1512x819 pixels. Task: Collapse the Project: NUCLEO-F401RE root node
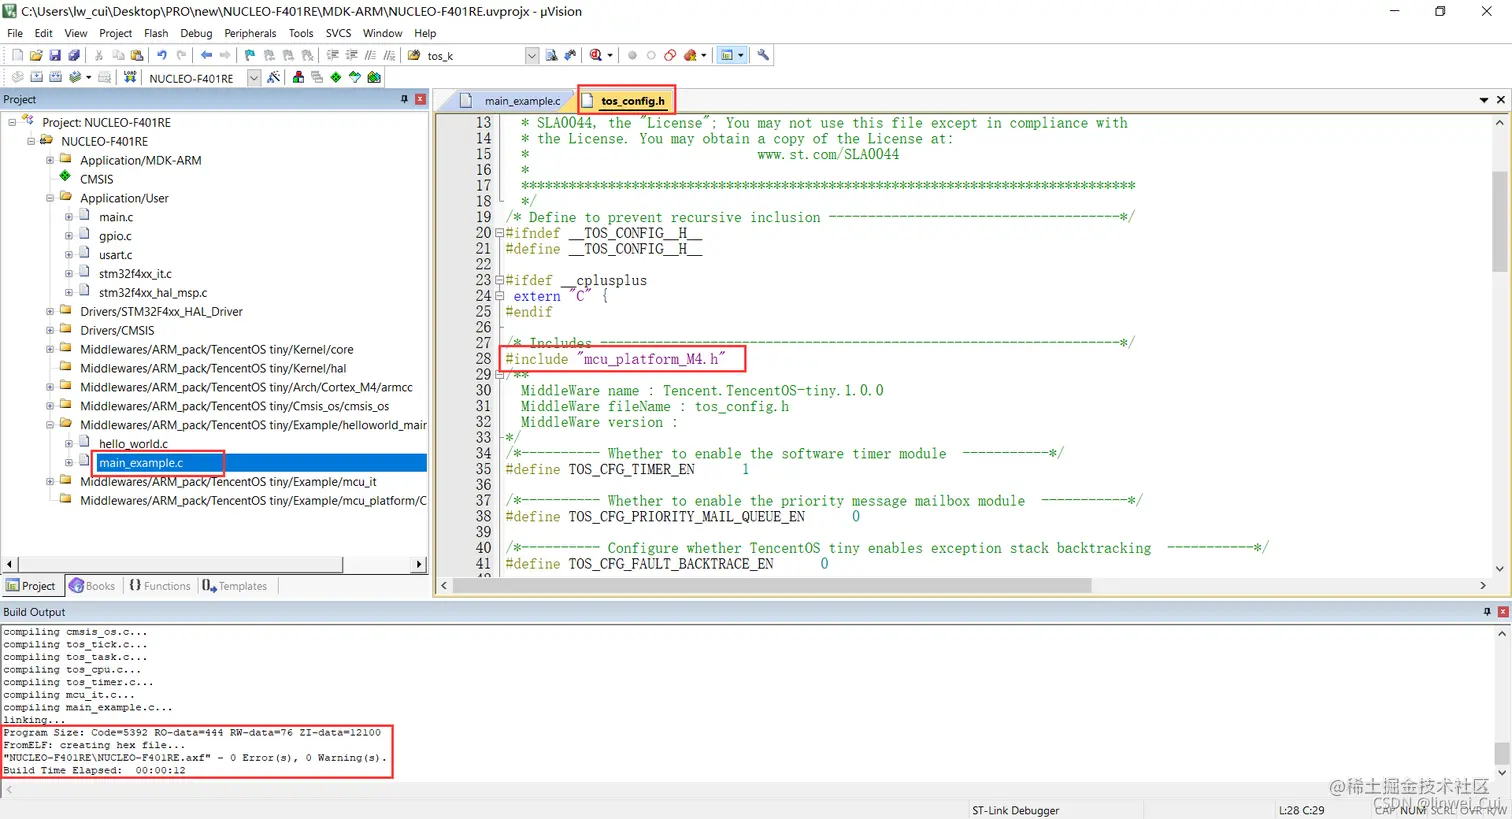tap(12, 122)
